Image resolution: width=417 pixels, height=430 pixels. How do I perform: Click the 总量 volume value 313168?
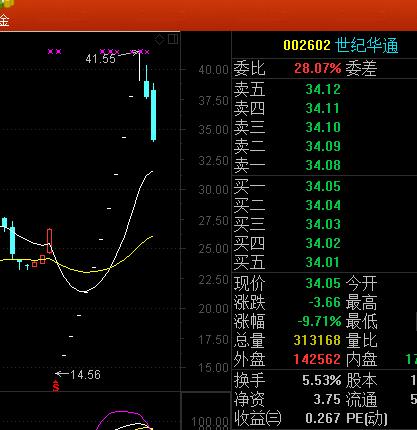point(317,340)
